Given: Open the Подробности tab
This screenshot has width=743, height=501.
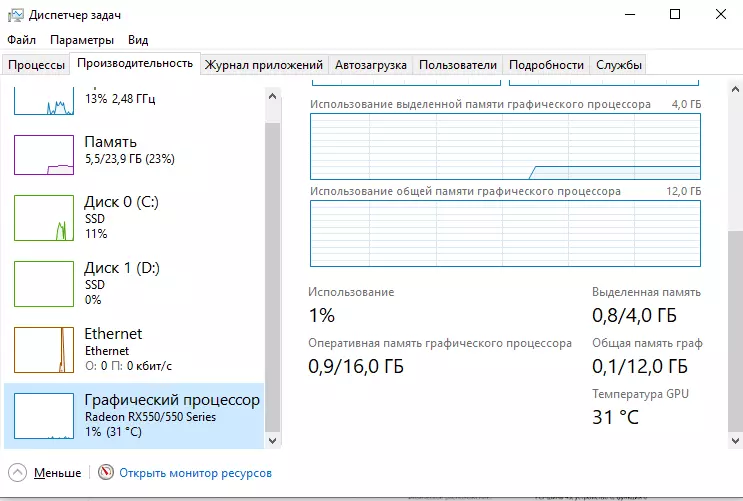Looking at the screenshot, I should point(546,65).
